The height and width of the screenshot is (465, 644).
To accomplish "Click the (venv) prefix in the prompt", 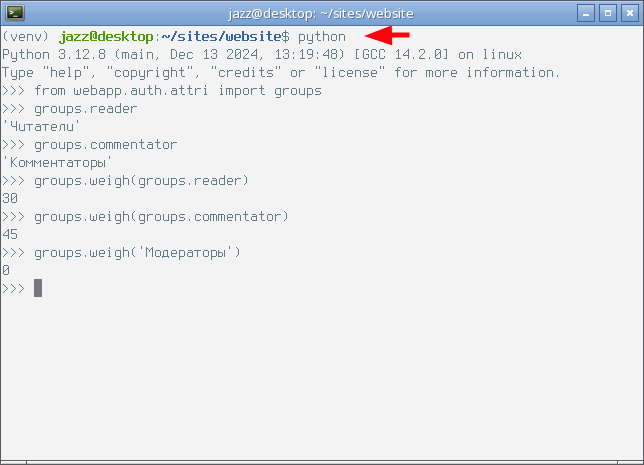I will 25,37.
